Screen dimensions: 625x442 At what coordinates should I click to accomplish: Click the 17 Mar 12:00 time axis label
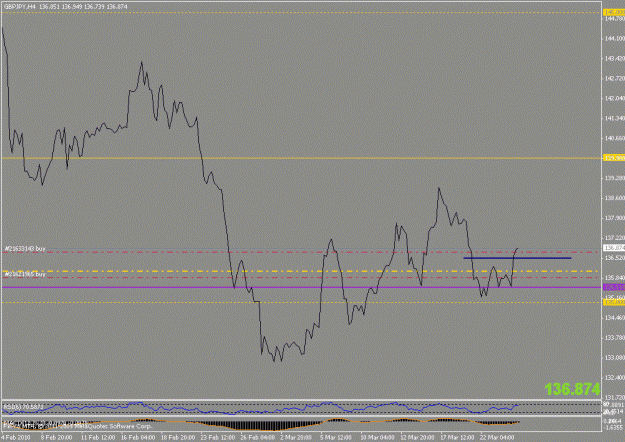(x=457, y=437)
